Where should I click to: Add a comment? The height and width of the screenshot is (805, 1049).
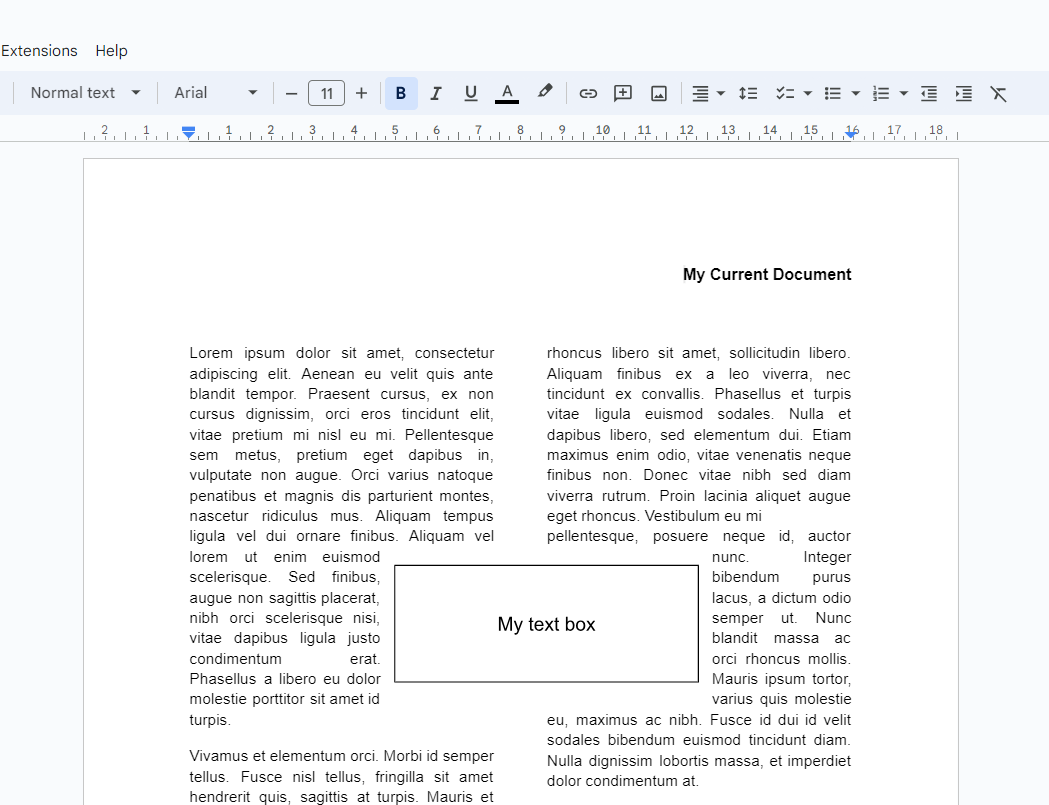coord(623,93)
